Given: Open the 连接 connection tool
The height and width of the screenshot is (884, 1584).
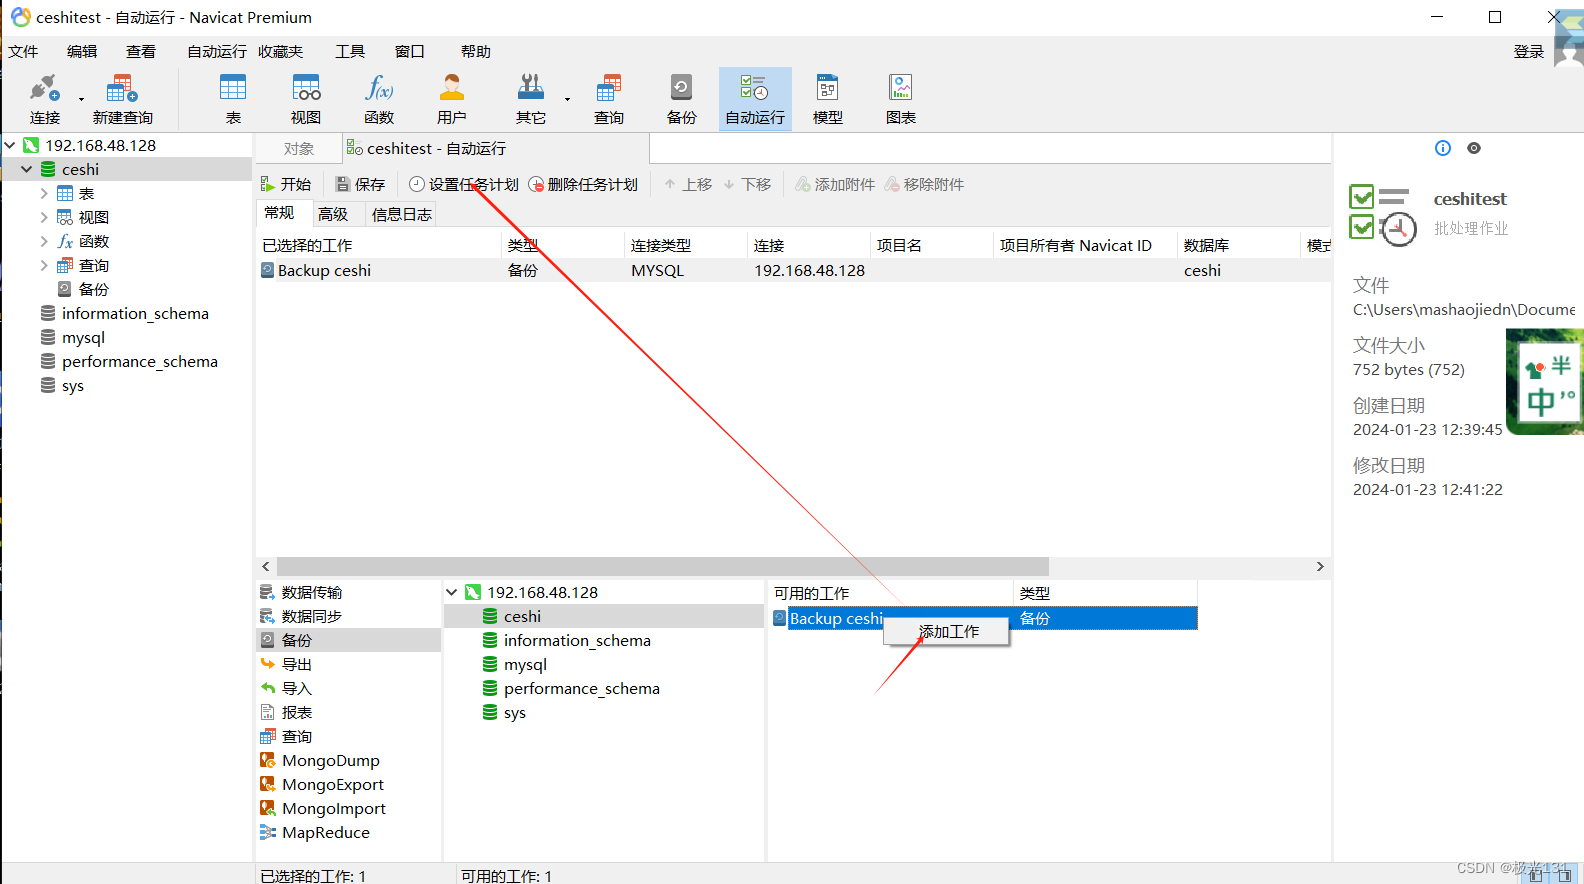Looking at the screenshot, I should [44, 99].
